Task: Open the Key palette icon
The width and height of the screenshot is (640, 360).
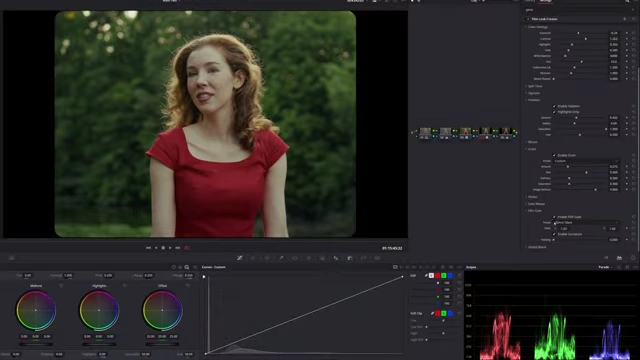Action: (x=350, y=258)
